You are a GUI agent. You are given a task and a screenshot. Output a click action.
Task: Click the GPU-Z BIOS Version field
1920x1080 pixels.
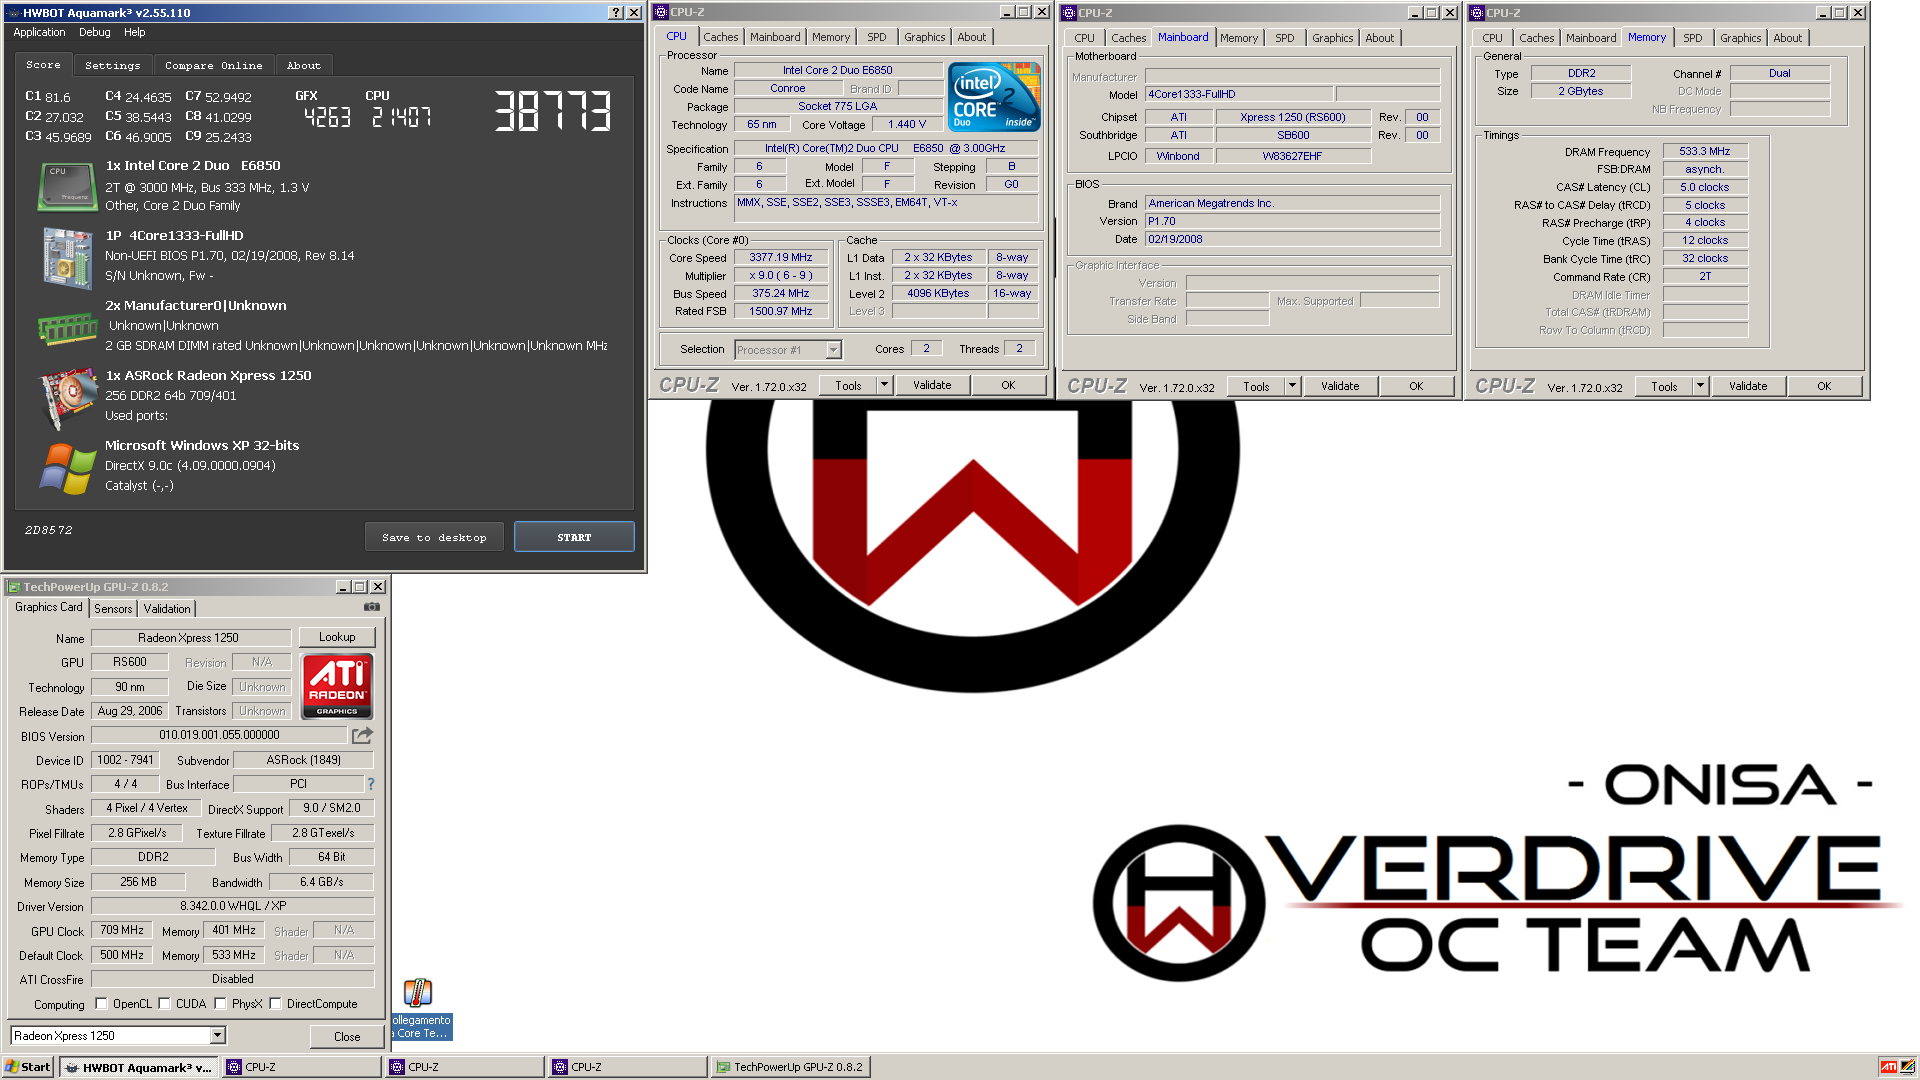(x=219, y=735)
